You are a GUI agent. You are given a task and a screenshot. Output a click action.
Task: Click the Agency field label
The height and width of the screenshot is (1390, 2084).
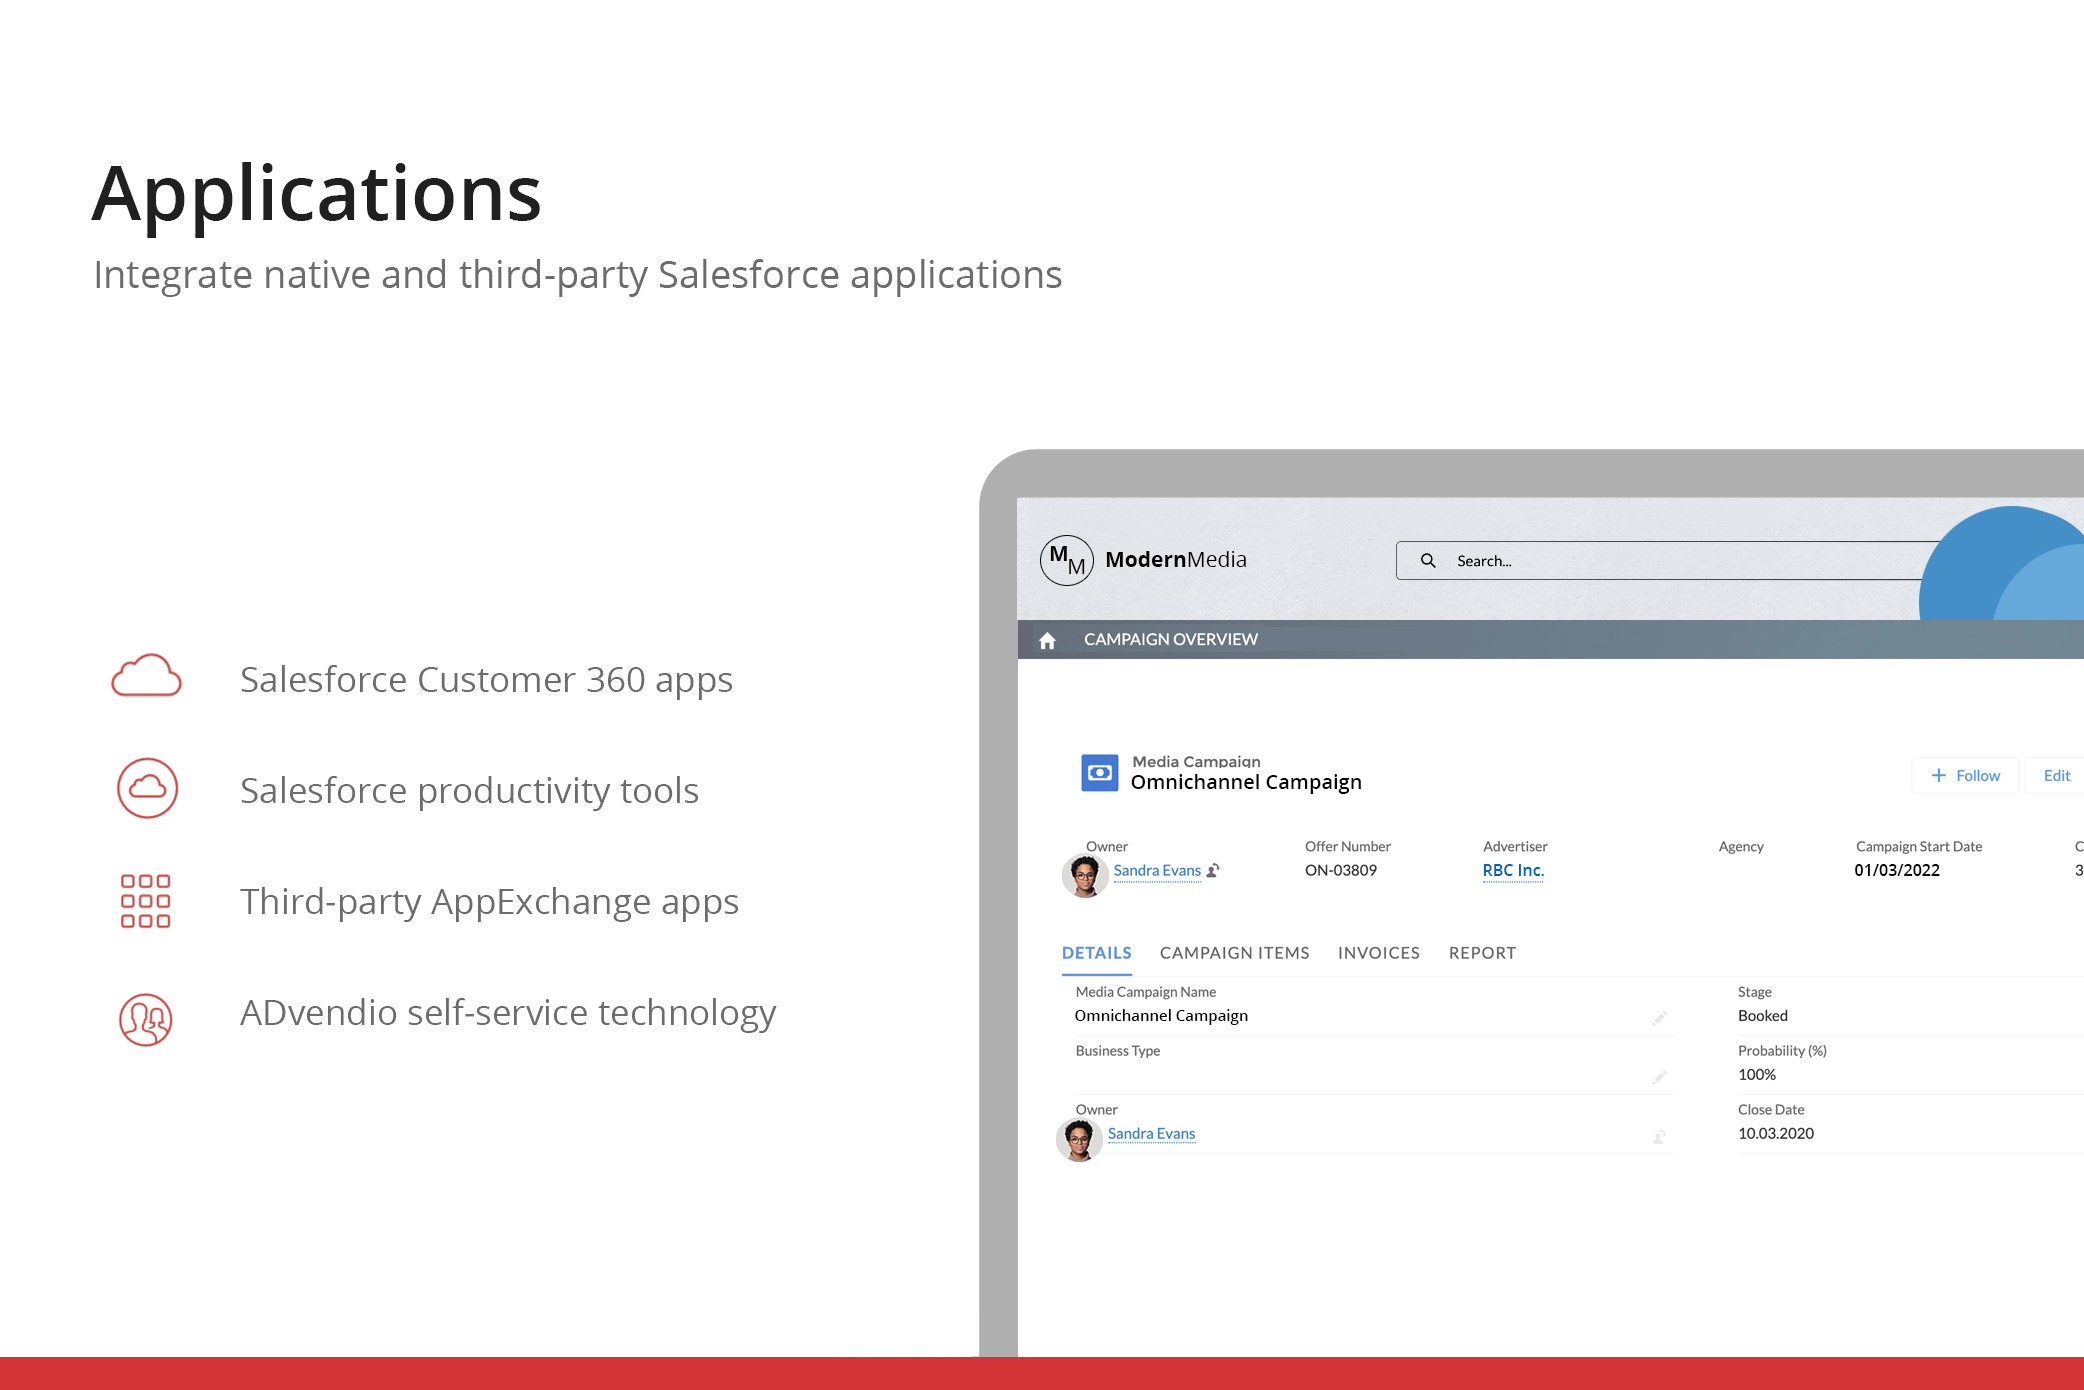(x=1740, y=847)
